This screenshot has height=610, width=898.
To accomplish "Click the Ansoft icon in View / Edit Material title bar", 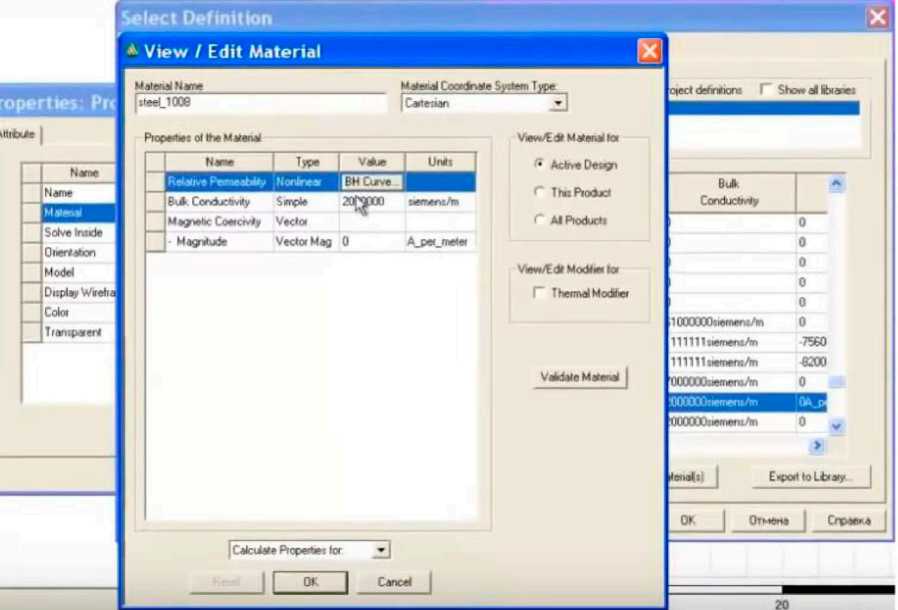I will coord(132,51).
